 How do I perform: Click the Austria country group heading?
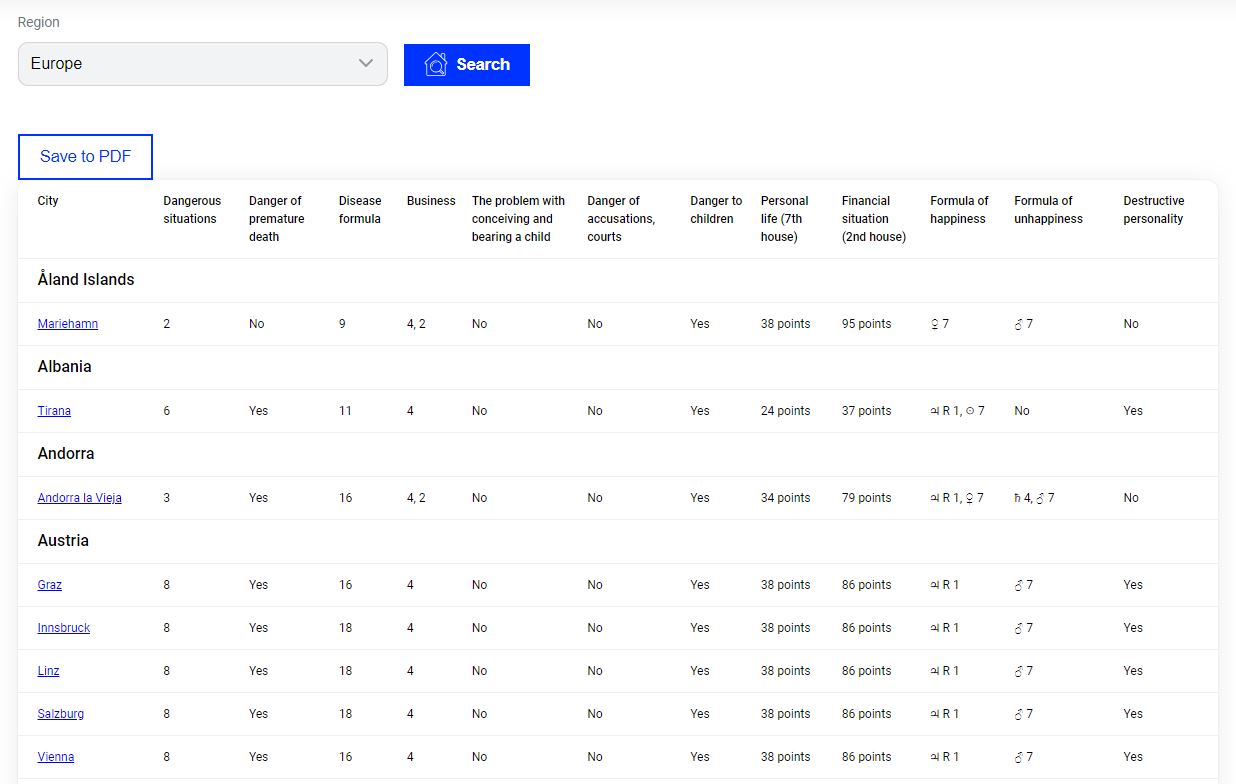pos(63,541)
